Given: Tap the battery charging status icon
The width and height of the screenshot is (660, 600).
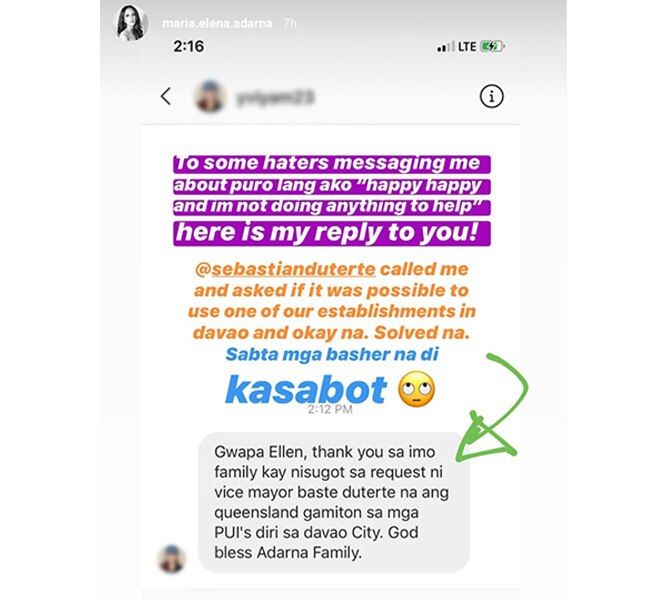Looking at the screenshot, I should coord(492,46).
